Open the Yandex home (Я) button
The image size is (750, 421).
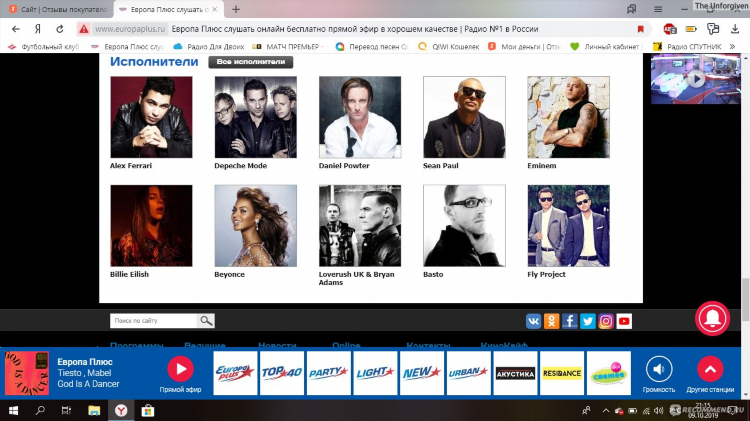(38, 29)
